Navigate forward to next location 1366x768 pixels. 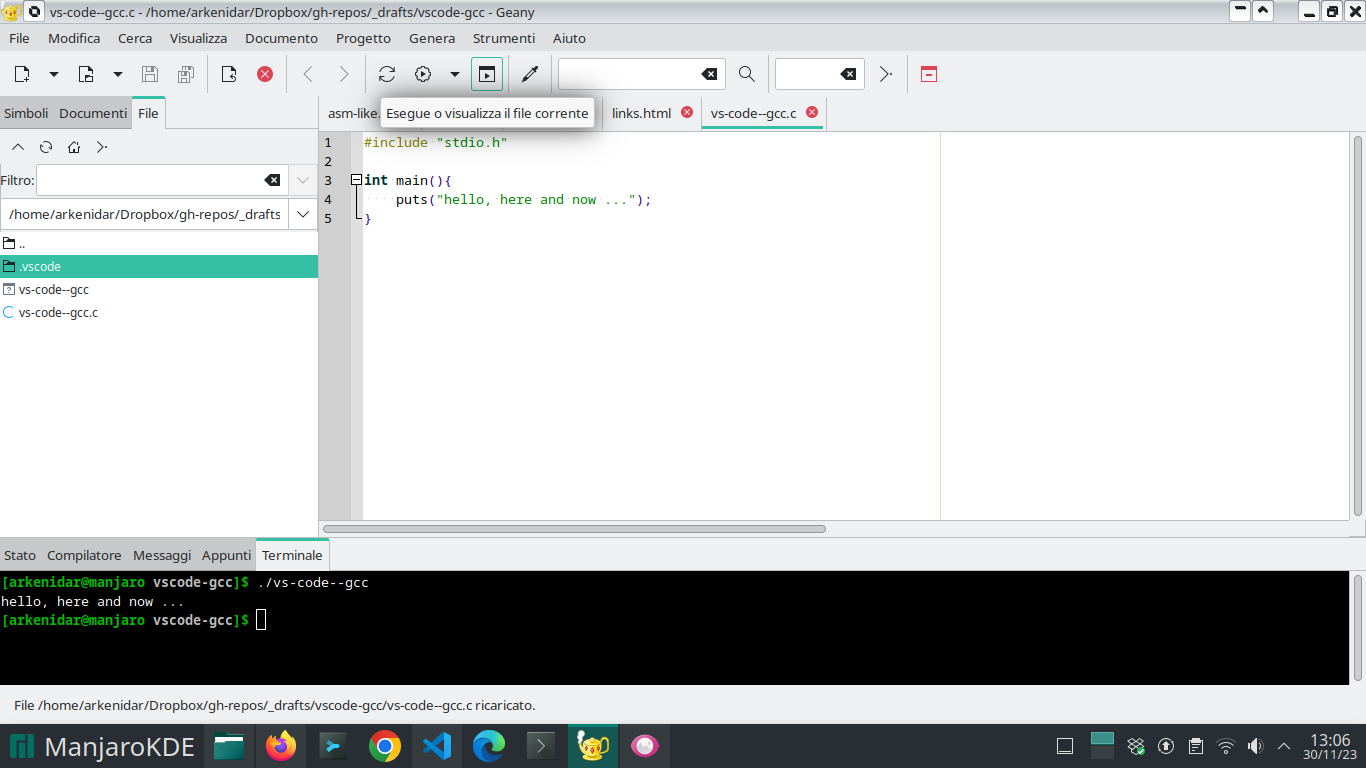tap(344, 74)
